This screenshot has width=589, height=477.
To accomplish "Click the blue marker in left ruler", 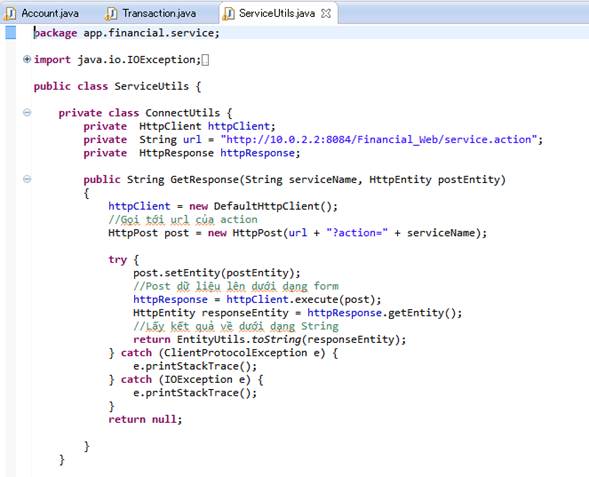I will pyautogui.click(x=11, y=33).
